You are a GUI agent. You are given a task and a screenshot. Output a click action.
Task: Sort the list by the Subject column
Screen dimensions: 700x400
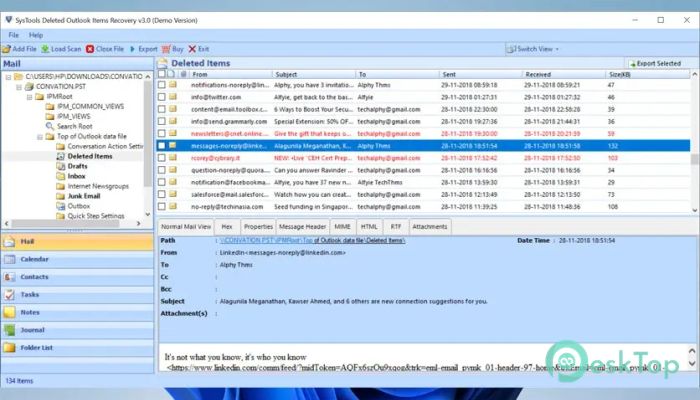click(x=313, y=74)
